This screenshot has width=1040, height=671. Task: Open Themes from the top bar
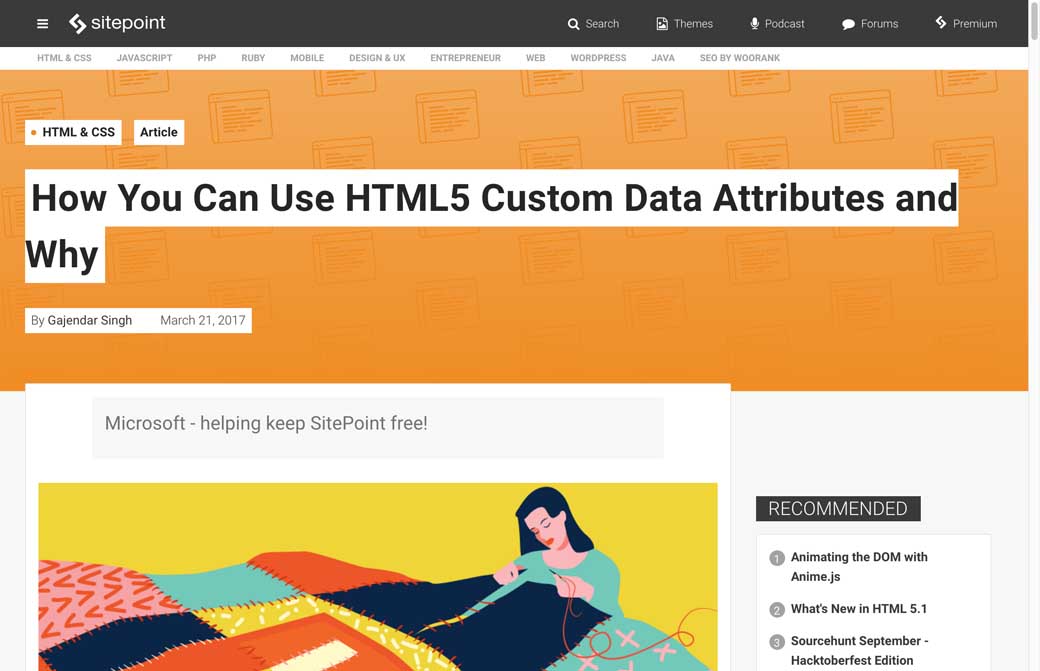pos(684,24)
